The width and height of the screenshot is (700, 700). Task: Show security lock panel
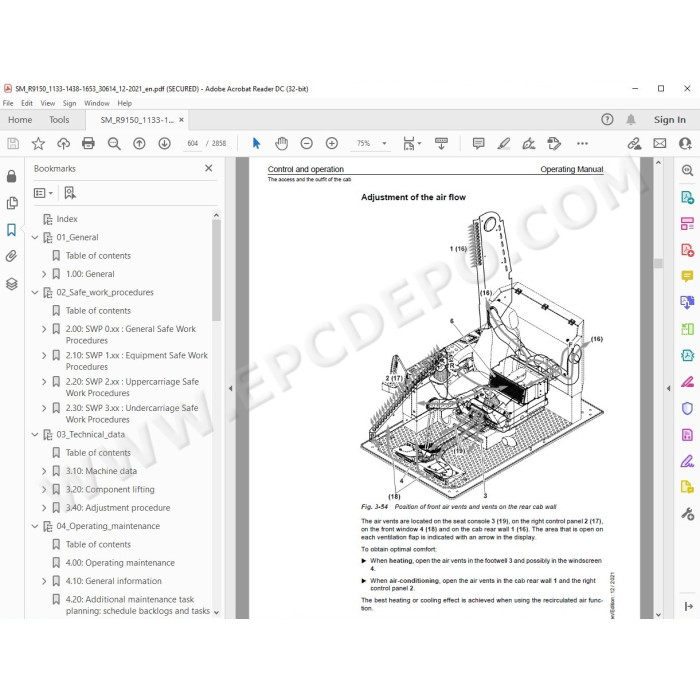12,176
